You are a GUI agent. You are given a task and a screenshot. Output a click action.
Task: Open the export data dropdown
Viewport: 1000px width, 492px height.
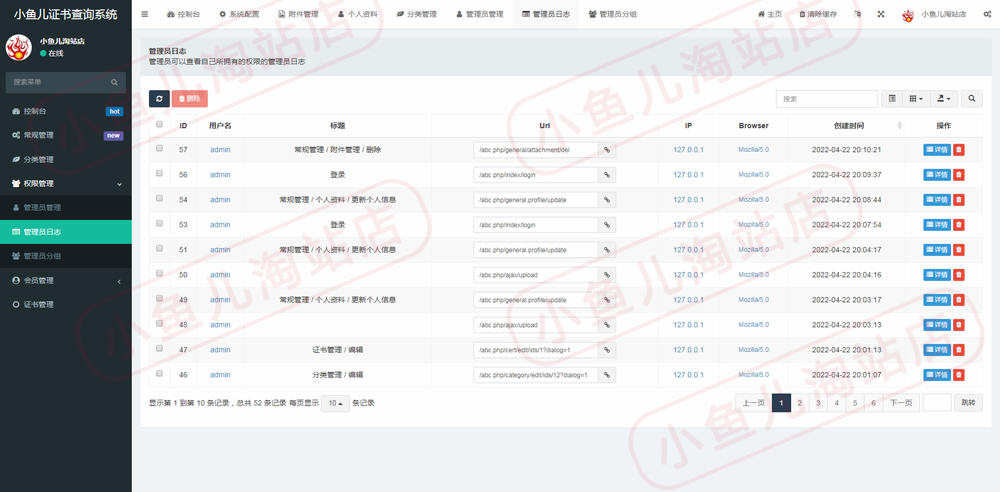pyautogui.click(x=944, y=99)
